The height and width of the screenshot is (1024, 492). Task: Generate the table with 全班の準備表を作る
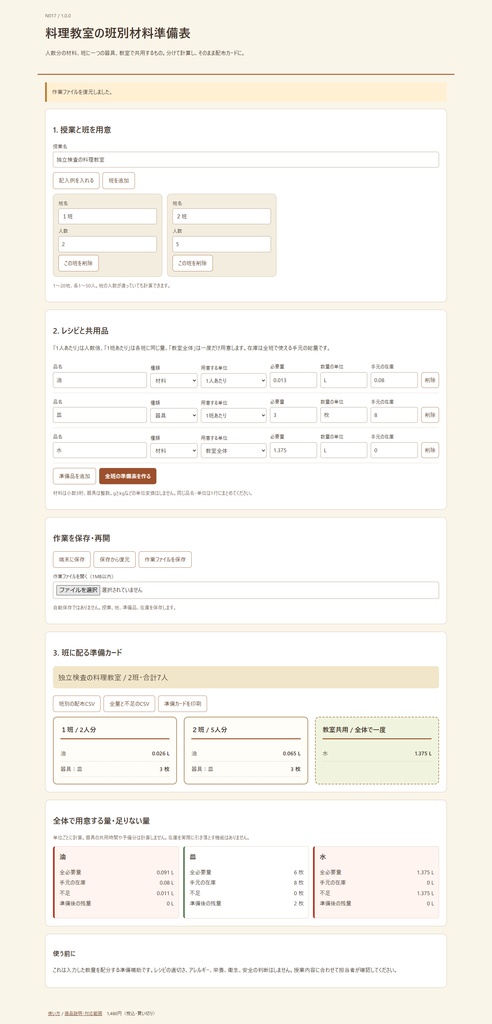[128, 475]
